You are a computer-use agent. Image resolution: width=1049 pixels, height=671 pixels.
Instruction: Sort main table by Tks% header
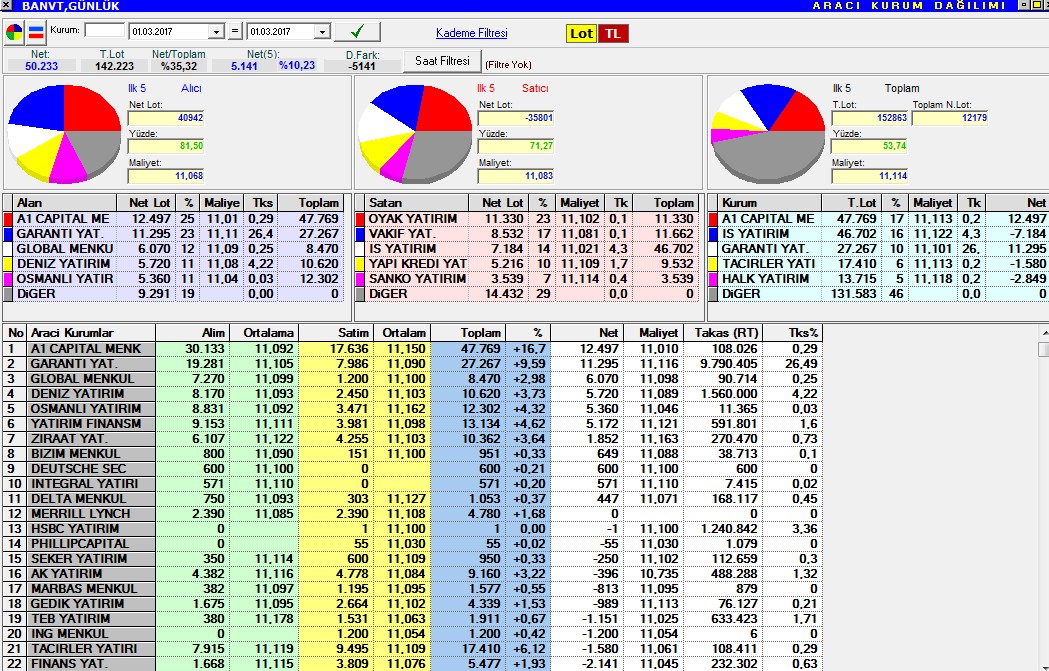tap(793, 332)
